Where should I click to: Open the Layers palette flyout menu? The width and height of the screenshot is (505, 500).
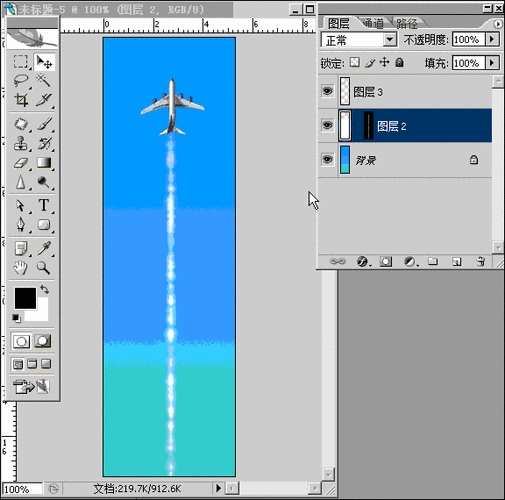tap(497, 24)
